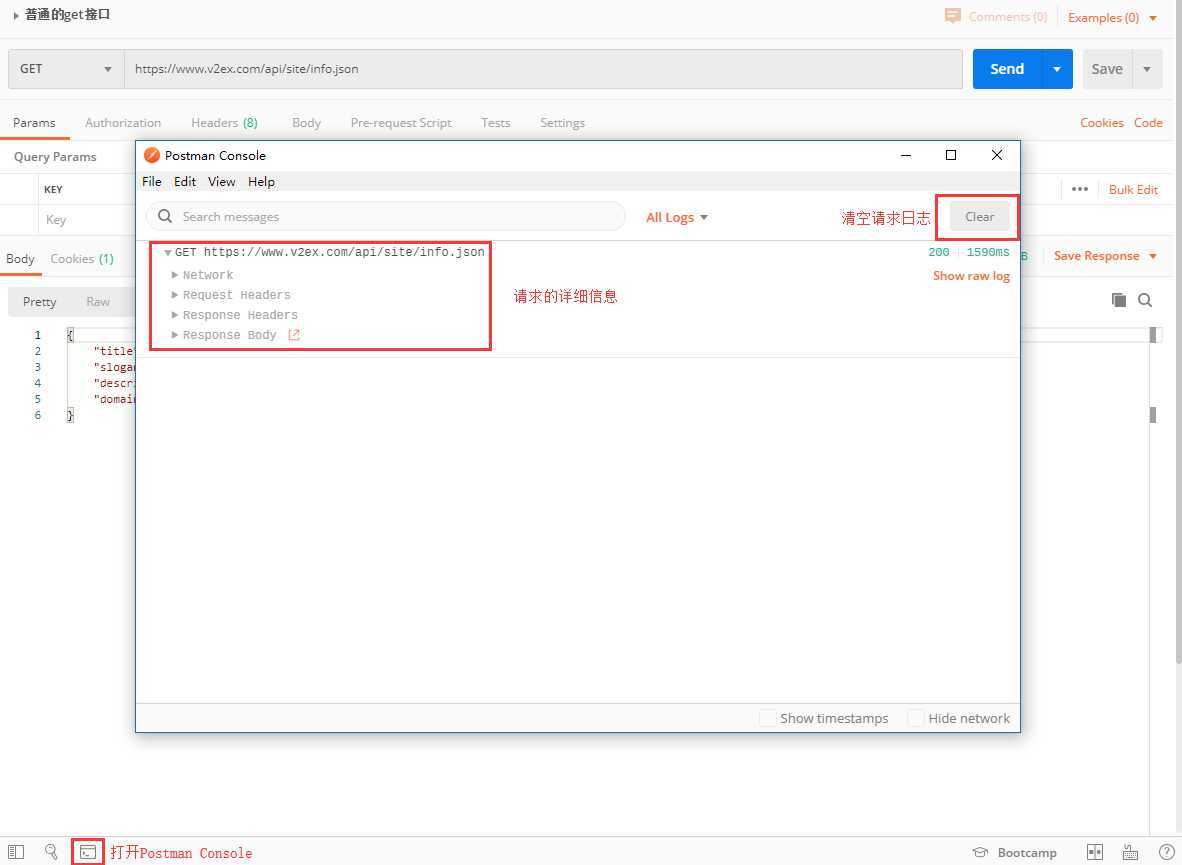Click the Bulk Edit link
1182x865 pixels.
[x=1133, y=189]
